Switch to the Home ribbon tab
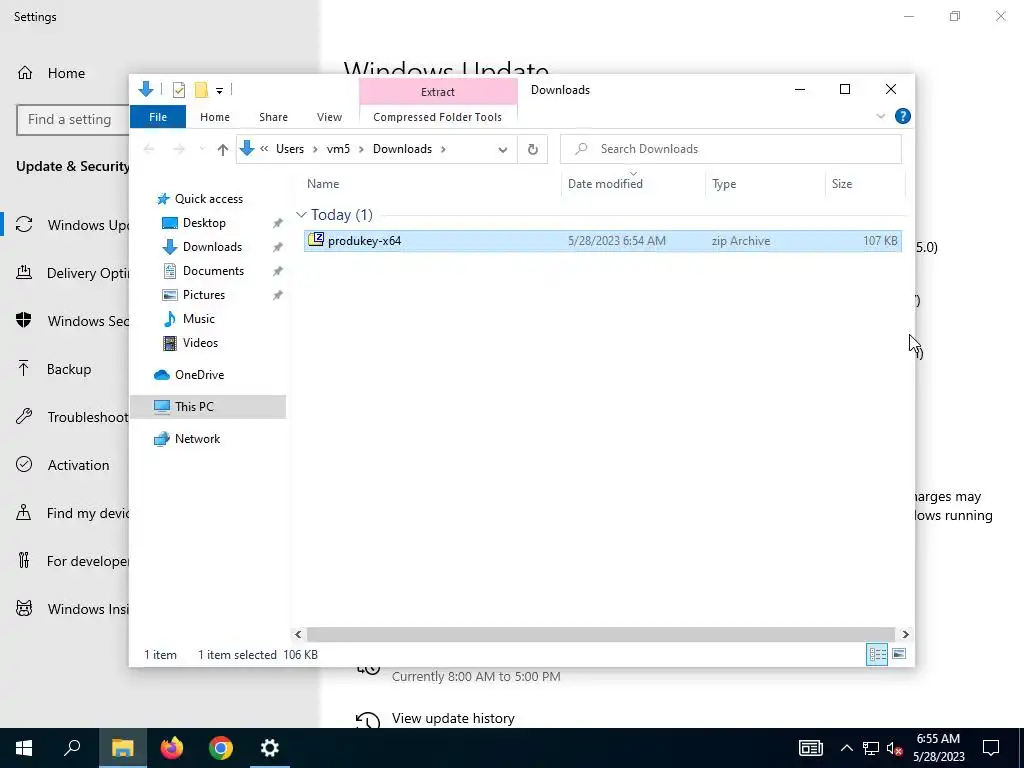This screenshot has width=1024, height=768. pyautogui.click(x=215, y=117)
